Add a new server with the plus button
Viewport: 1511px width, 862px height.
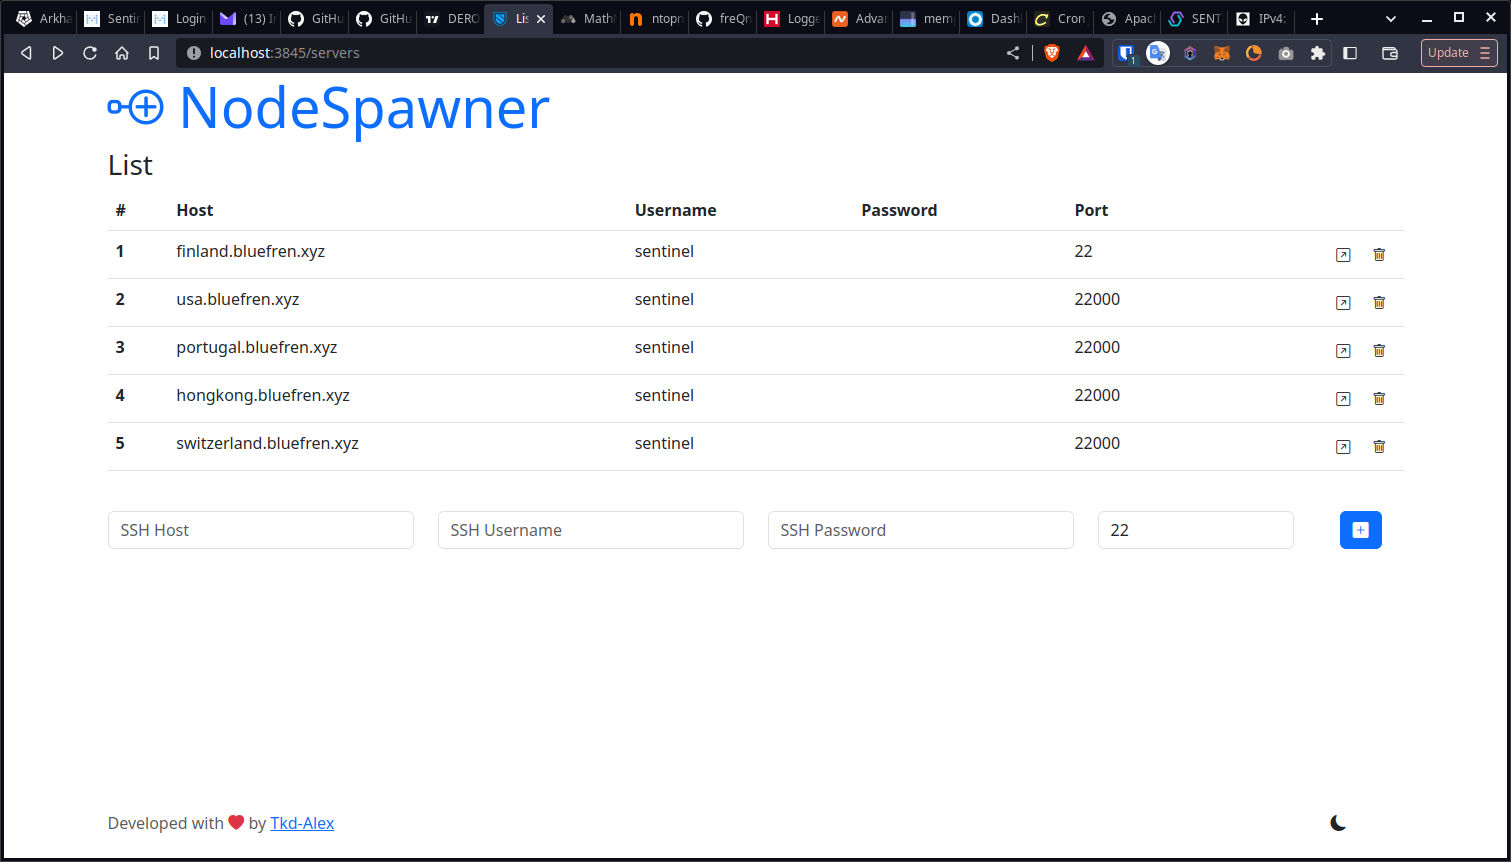pyautogui.click(x=1360, y=530)
